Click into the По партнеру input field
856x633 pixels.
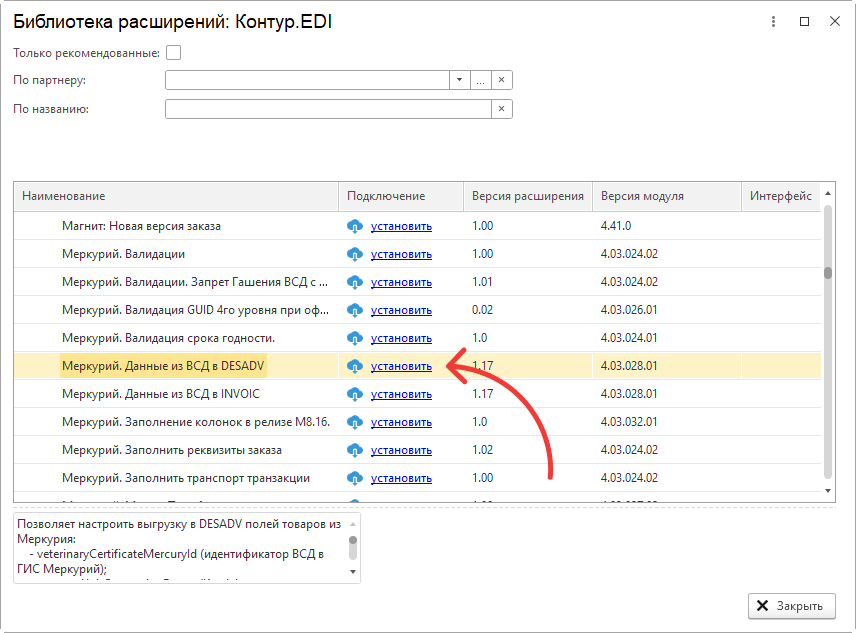tap(307, 80)
